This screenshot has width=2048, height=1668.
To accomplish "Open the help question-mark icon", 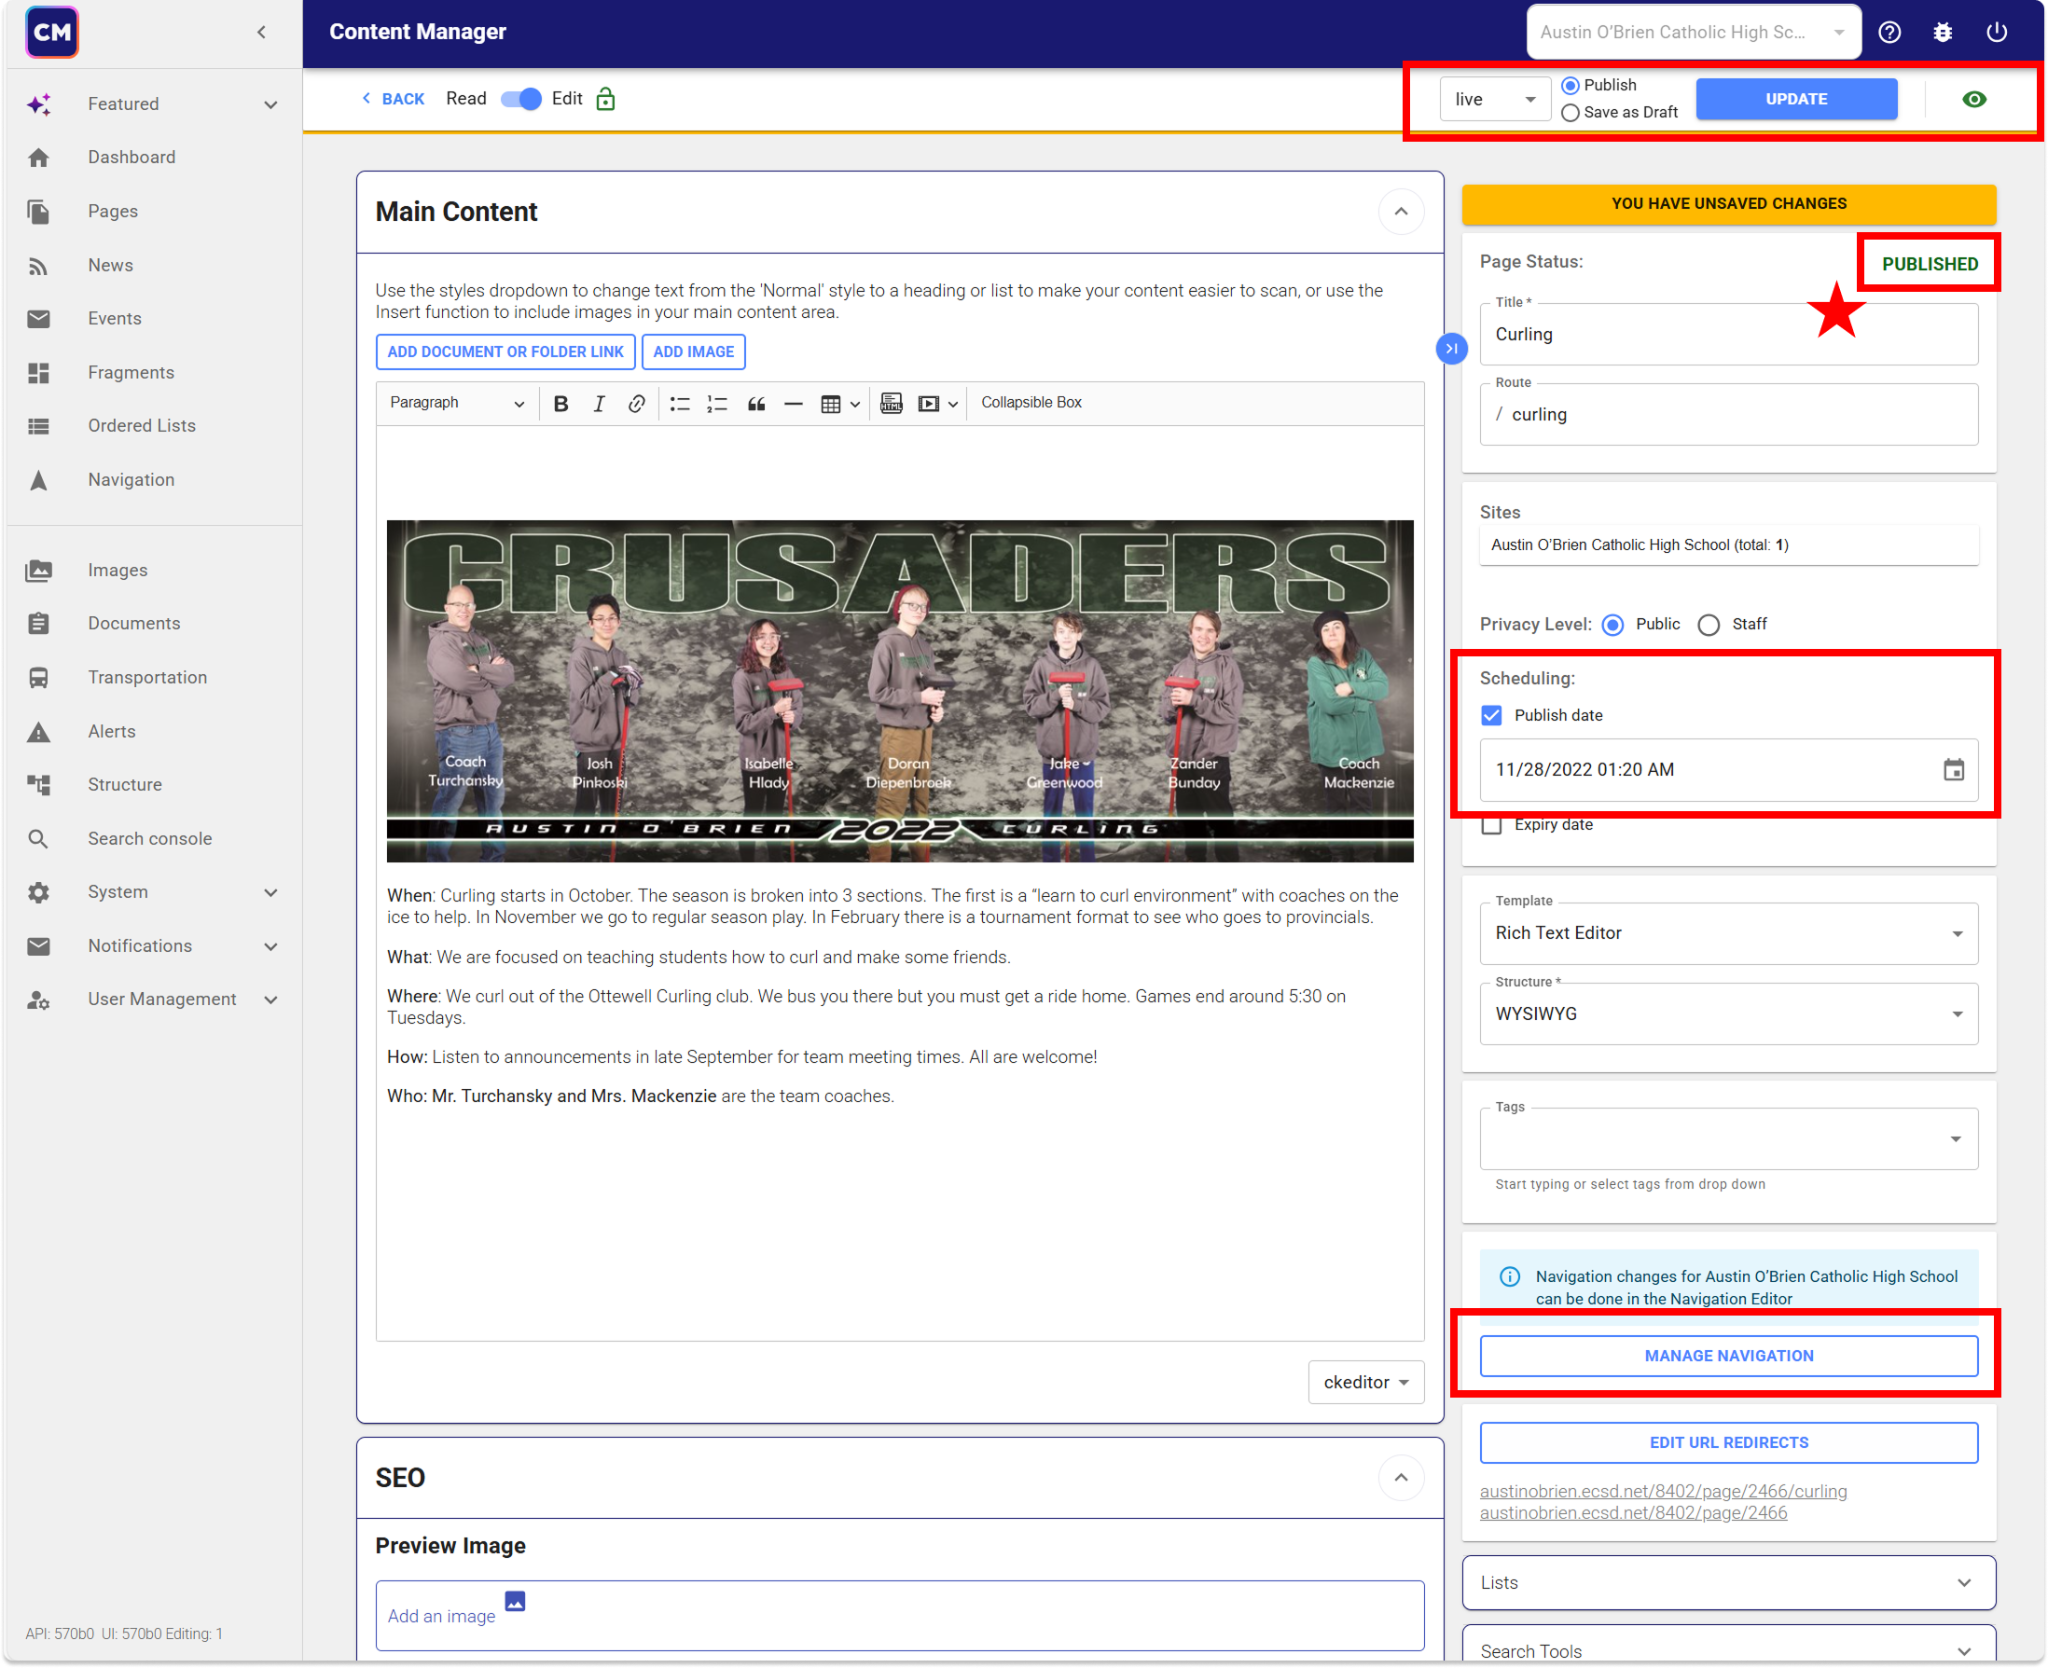I will (x=1890, y=31).
